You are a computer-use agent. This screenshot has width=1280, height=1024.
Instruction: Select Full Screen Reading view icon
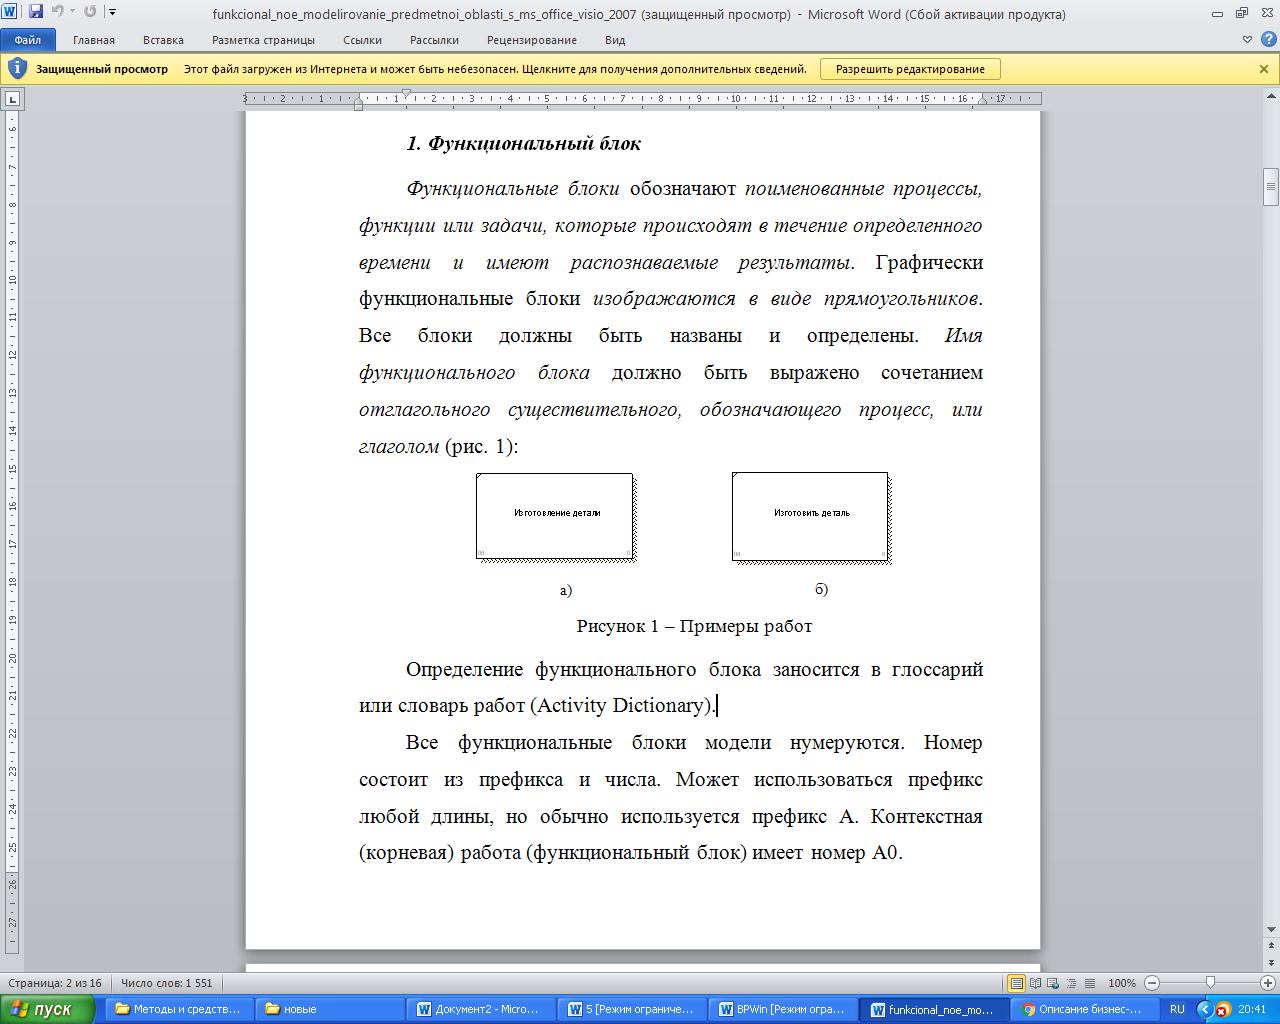[1036, 983]
